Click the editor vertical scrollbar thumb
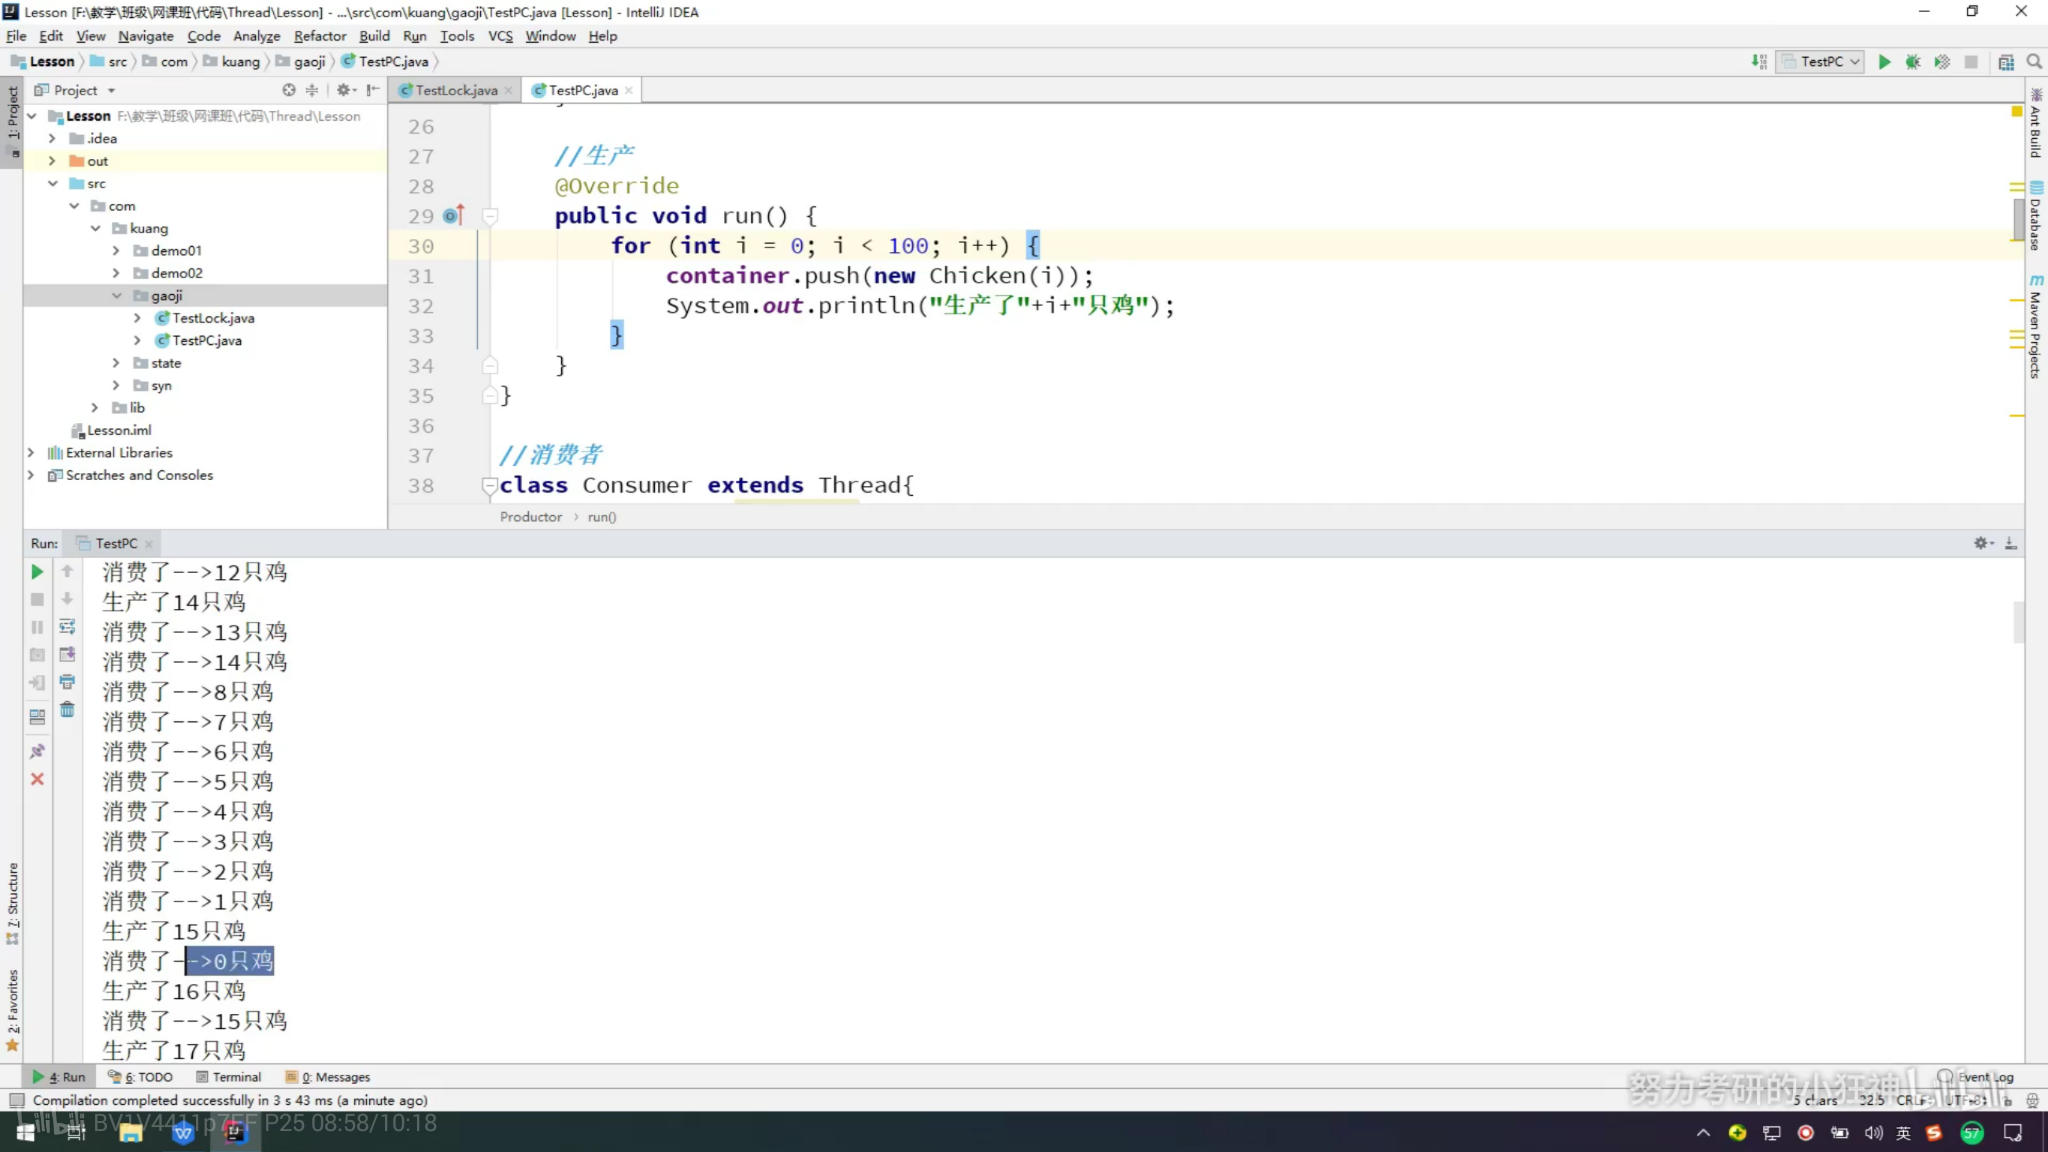Viewport: 2048px width, 1152px height. click(2019, 219)
